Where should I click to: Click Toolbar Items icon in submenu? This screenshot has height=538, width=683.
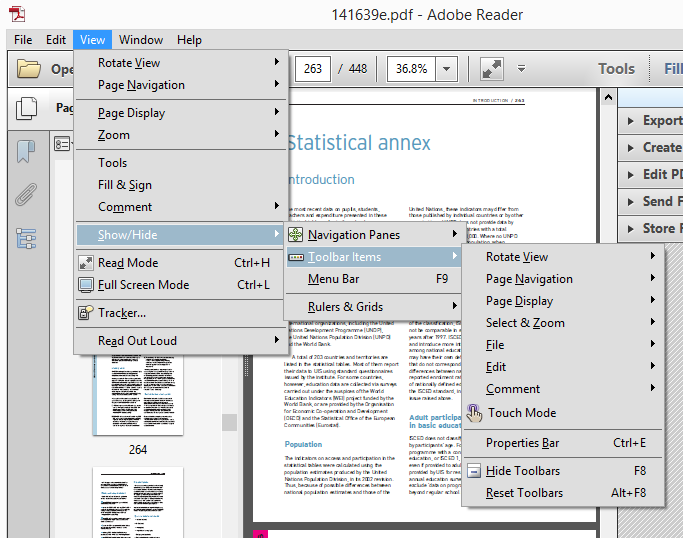pos(296,257)
